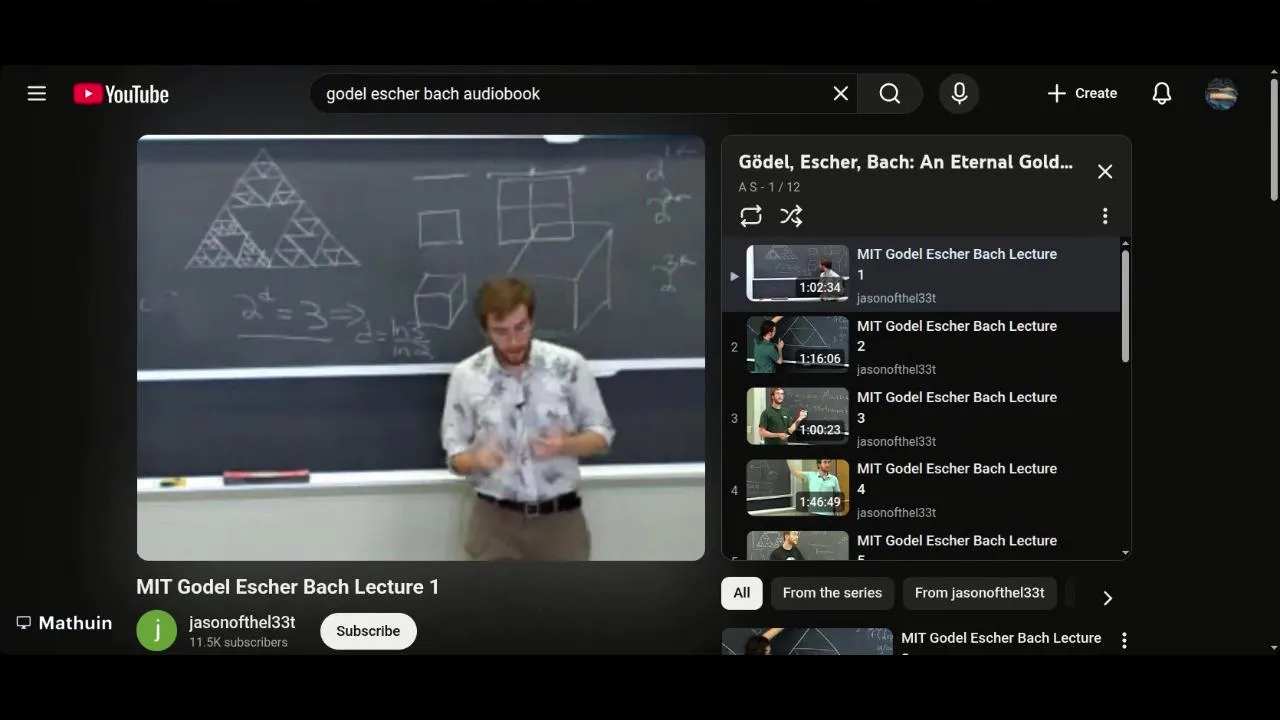Close the playlist panel
1280x720 pixels.
[1105, 172]
